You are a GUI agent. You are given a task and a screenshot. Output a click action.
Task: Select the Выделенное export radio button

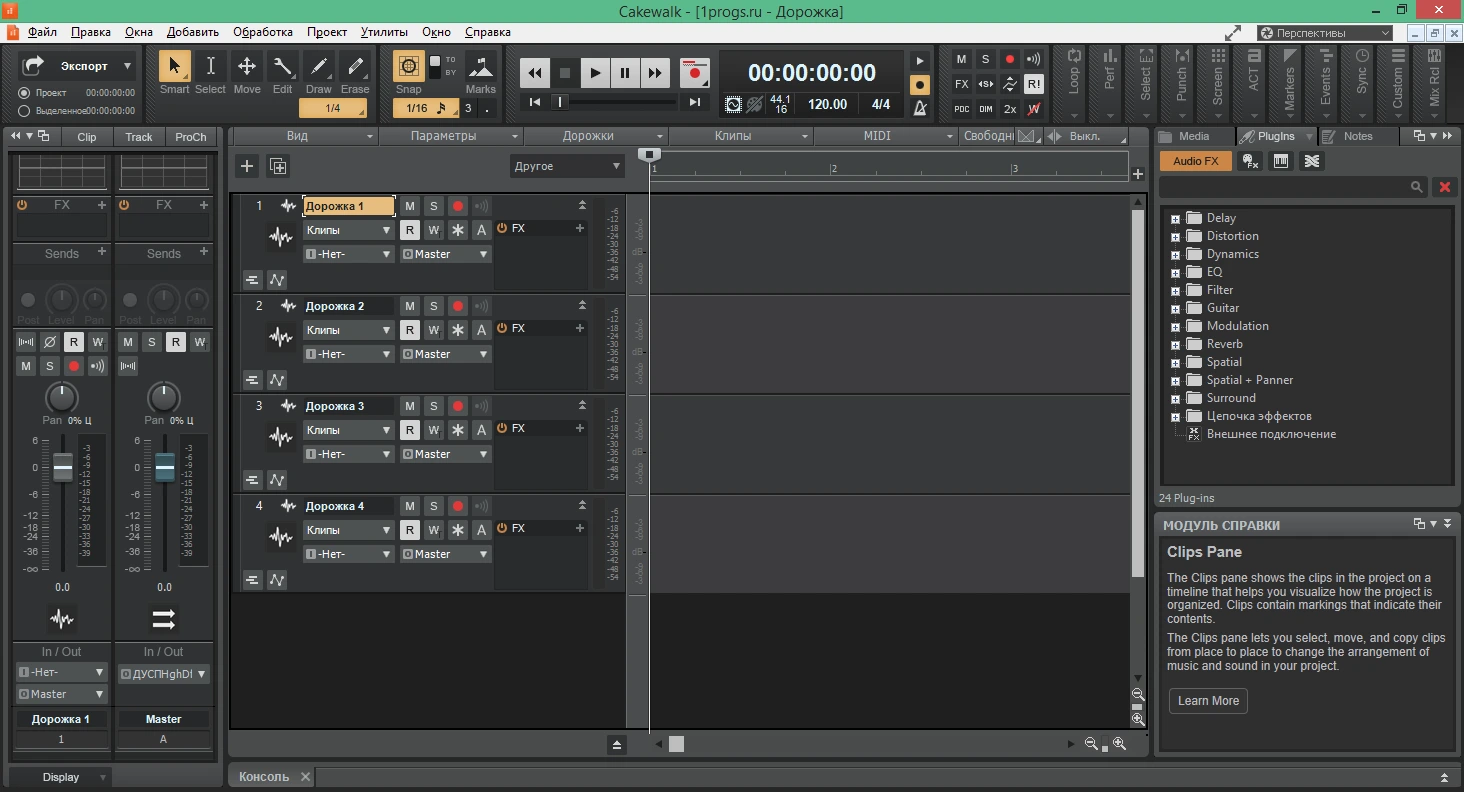coord(24,111)
